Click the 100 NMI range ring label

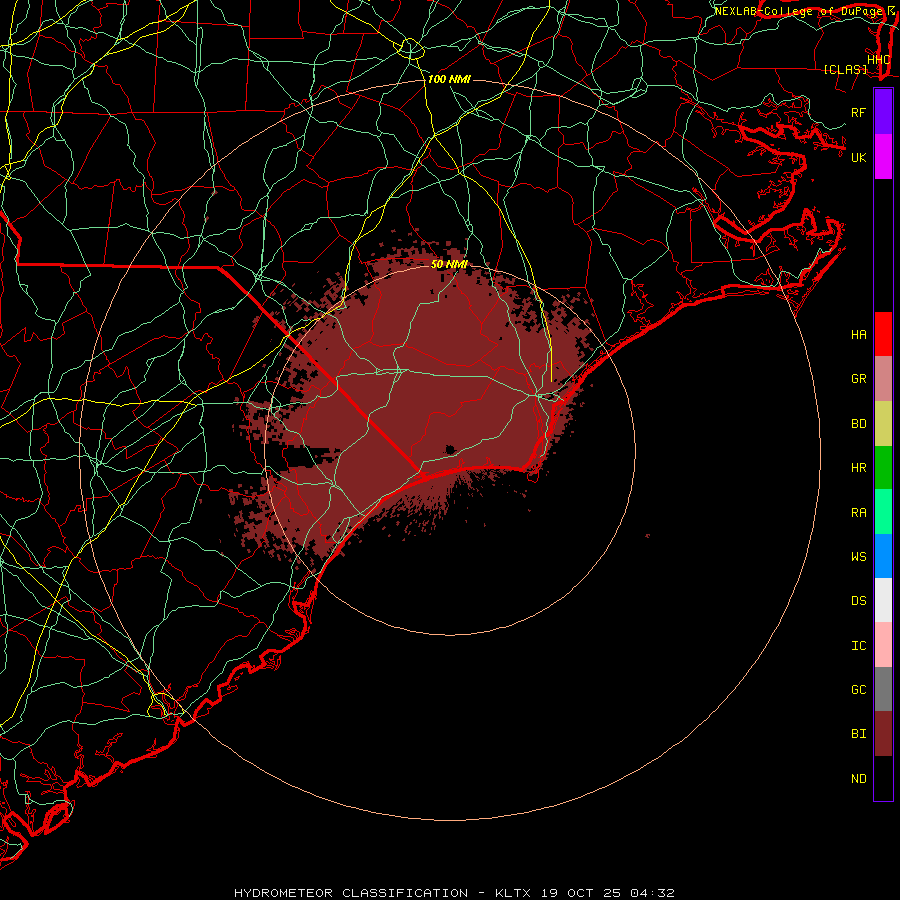point(449,79)
